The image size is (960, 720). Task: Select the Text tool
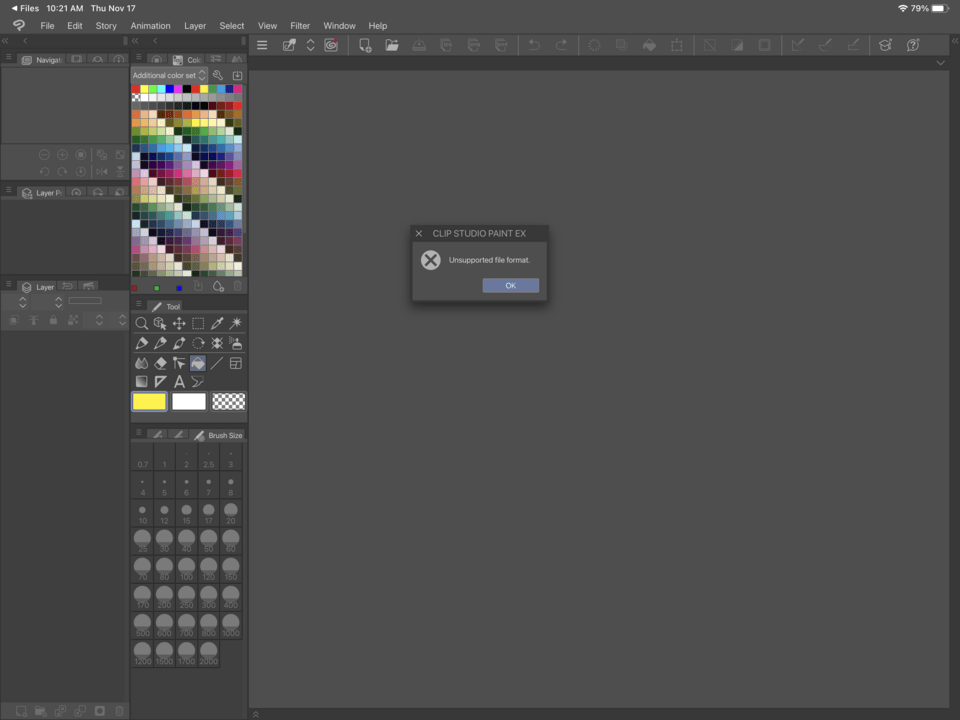pos(179,381)
